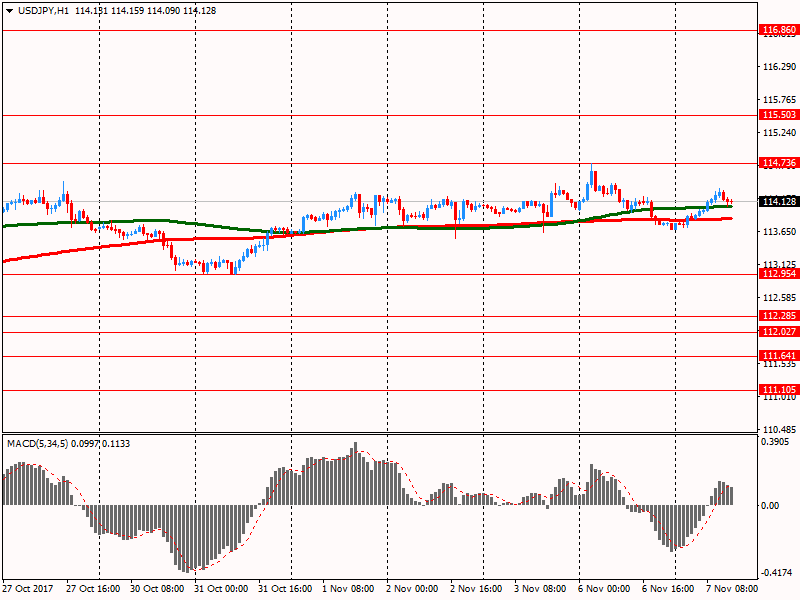800x600 pixels.
Task: Select the 115.503 red price level label
Action: 779,115
